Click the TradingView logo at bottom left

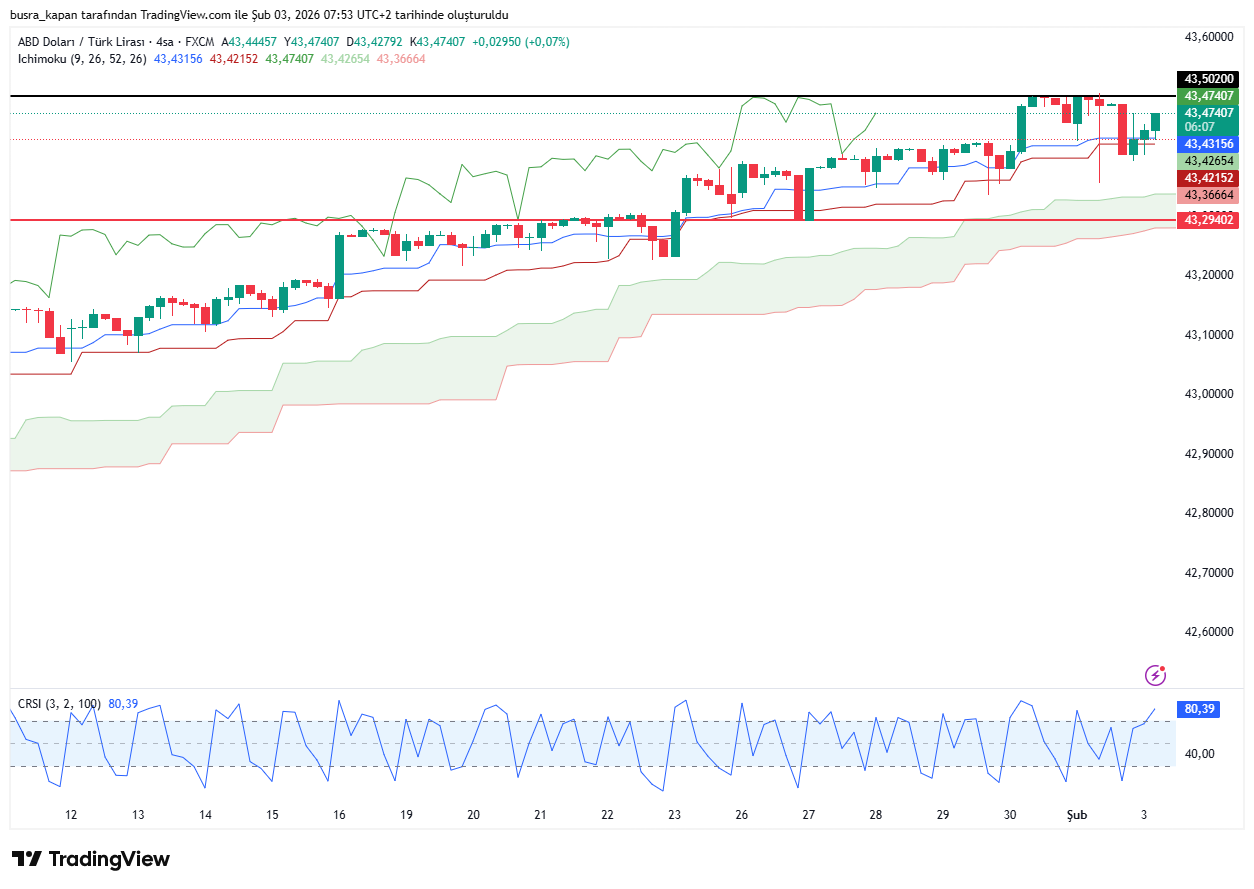91,859
